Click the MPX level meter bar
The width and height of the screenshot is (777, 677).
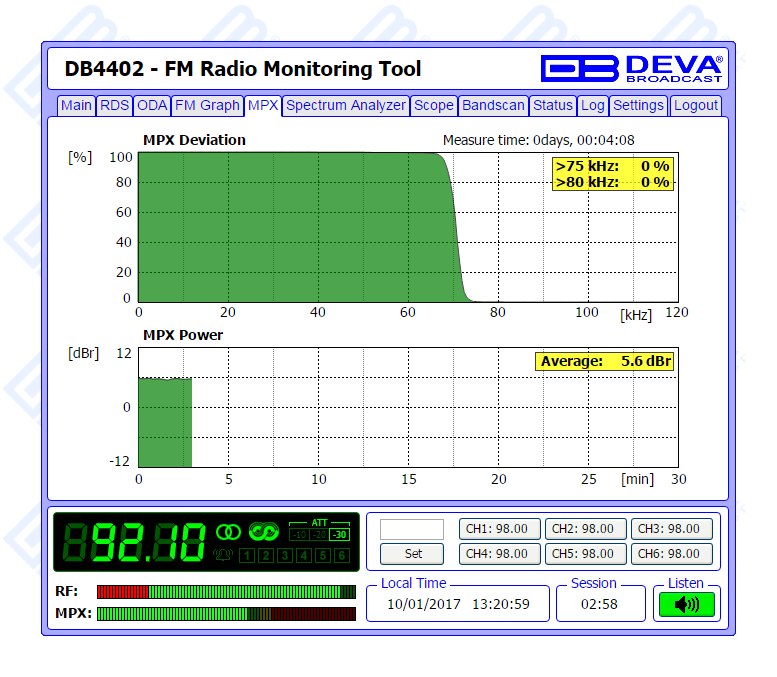[226, 613]
